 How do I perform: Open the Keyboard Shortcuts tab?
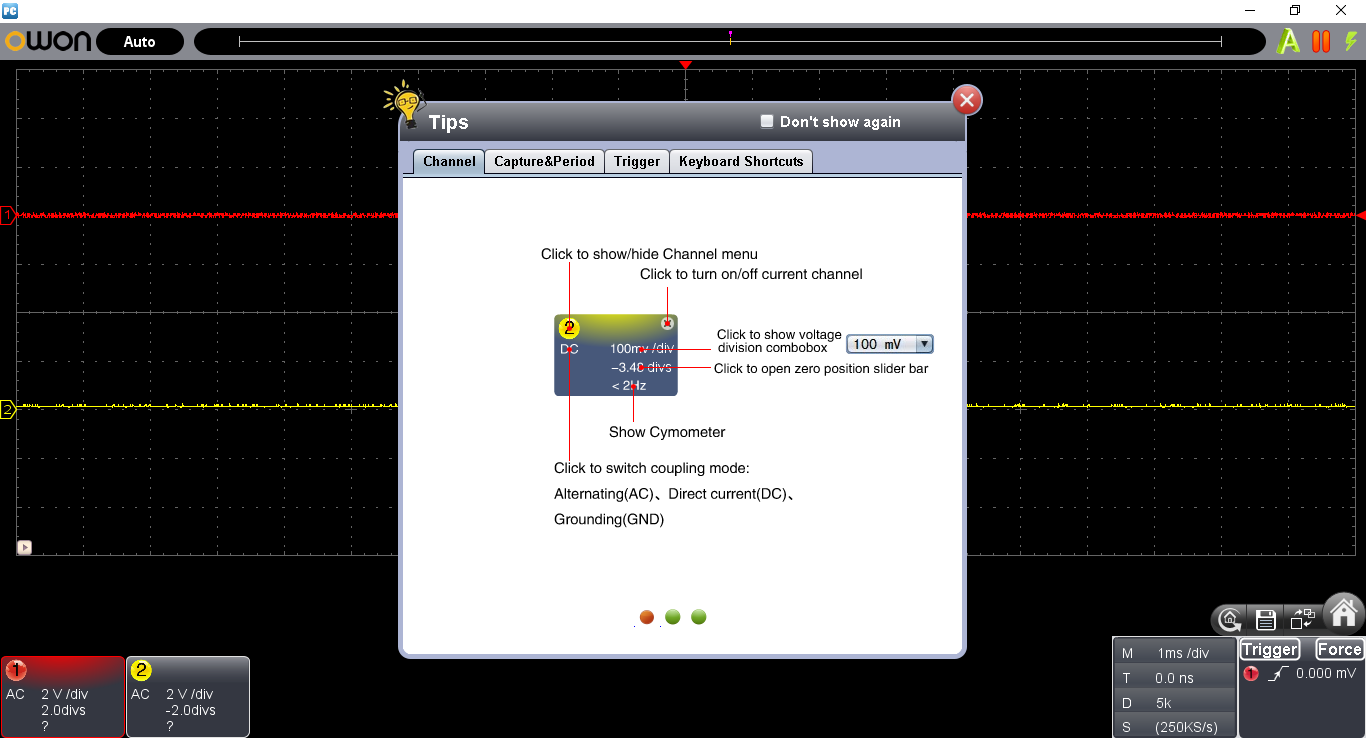(x=741, y=161)
